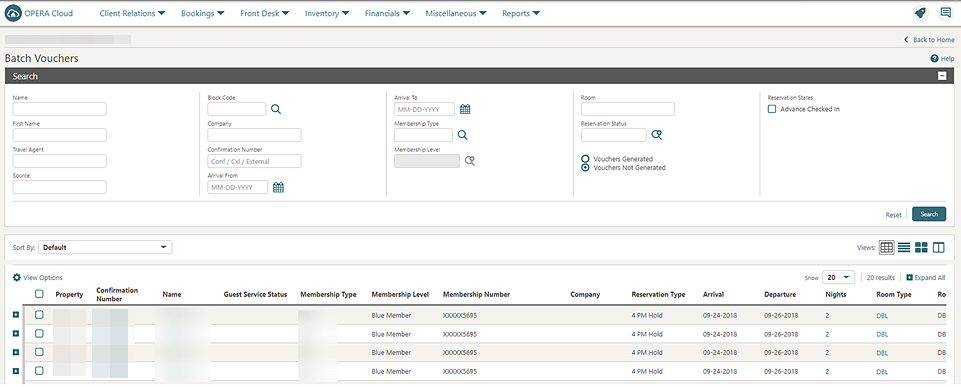Image resolution: width=961 pixels, height=387 pixels.
Task: Open DBL room type link in second row
Action: [x=882, y=334]
